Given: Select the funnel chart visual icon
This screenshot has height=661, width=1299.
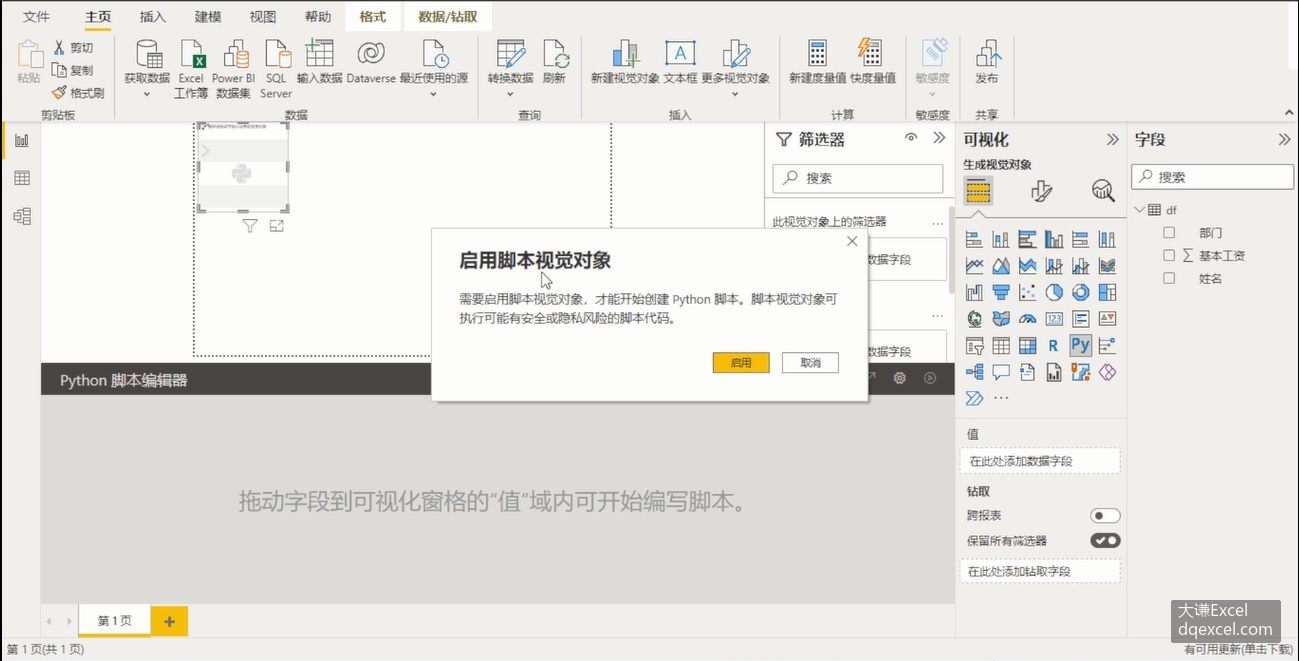Looking at the screenshot, I should (1001, 292).
